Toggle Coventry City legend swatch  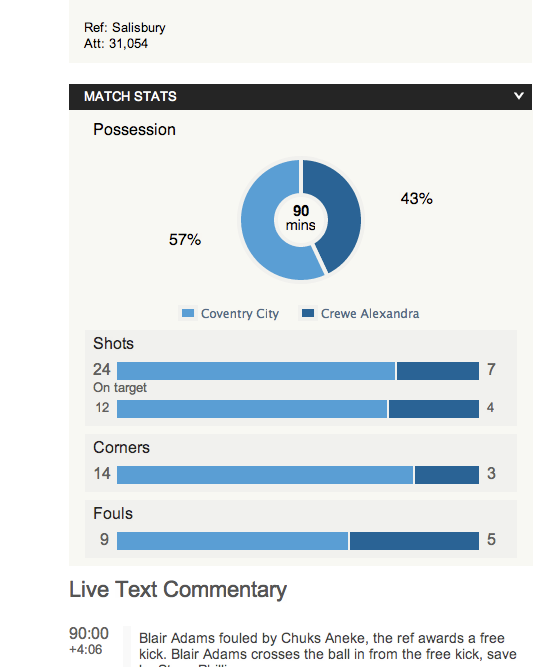coord(188,314)
